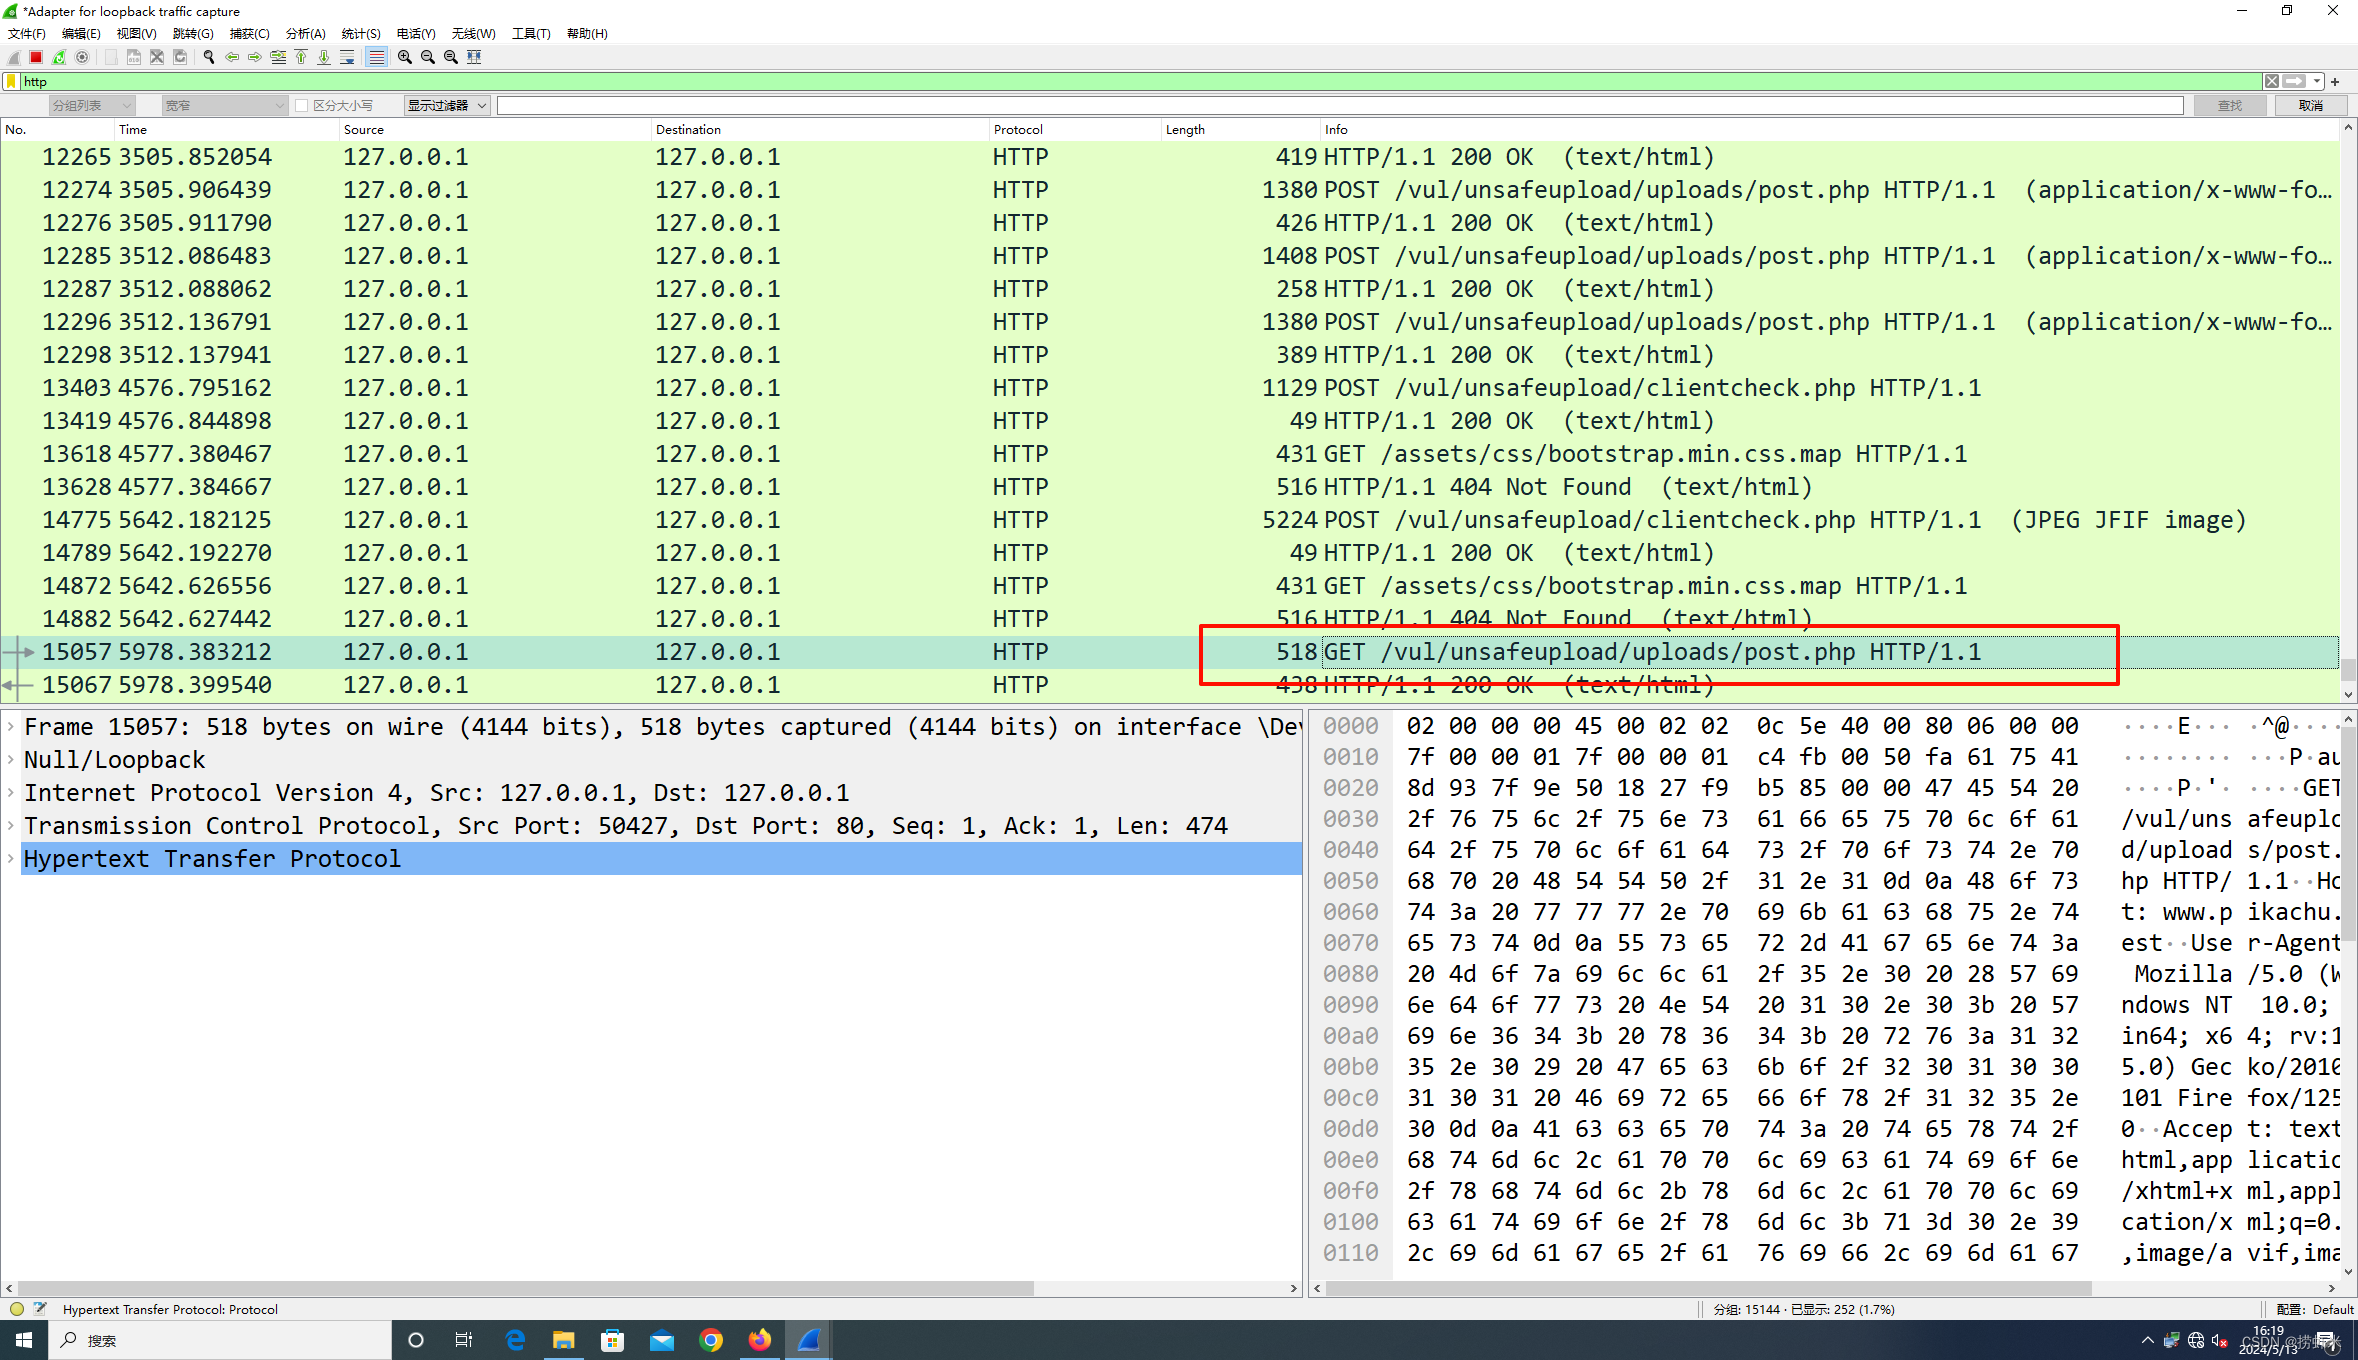Sort packets by Time column header
Image resolution: width=2358 pixels, height=1360 pixels.
(x=227, y=129)
